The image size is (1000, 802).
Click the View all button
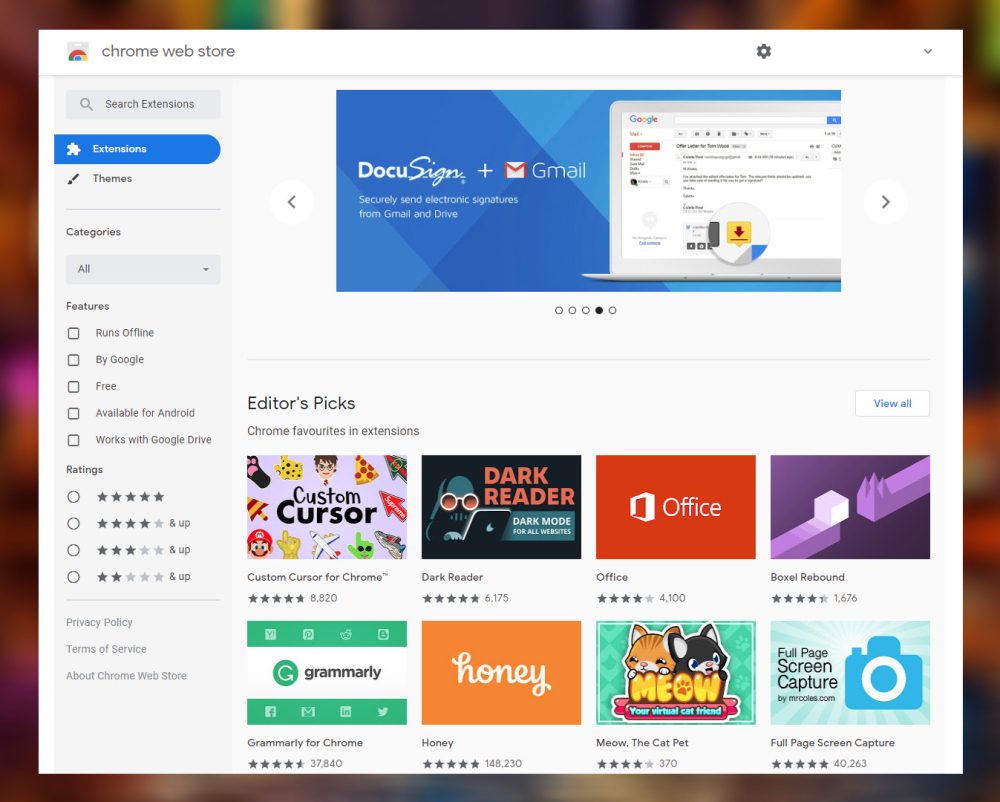[x=892, y=403]
